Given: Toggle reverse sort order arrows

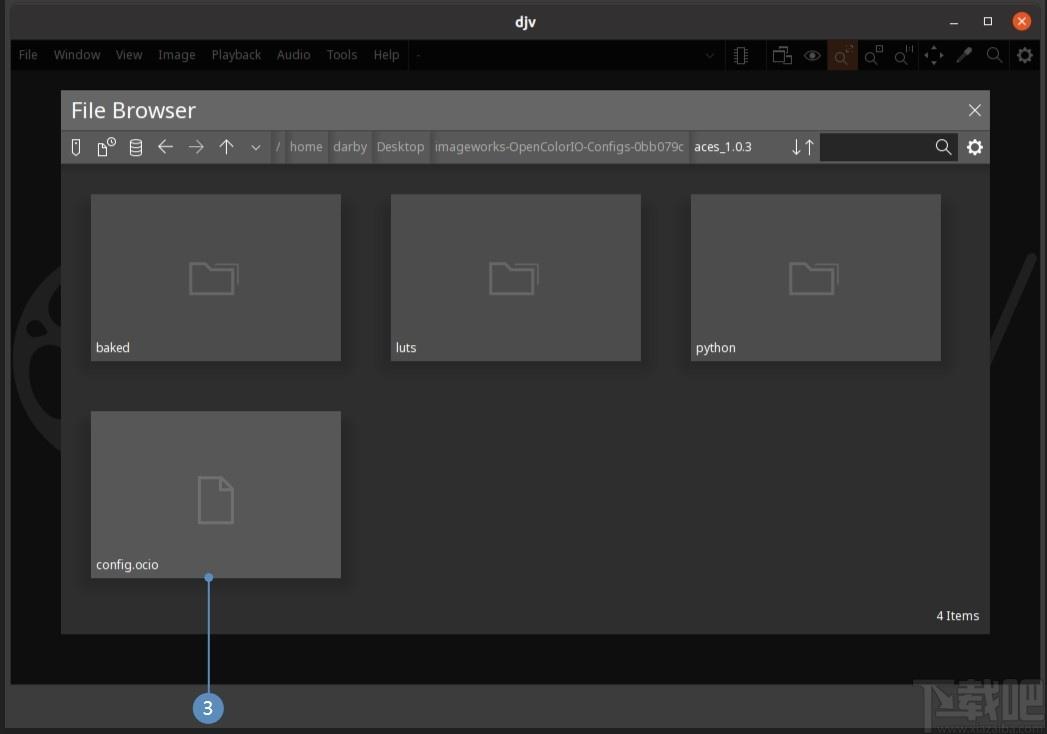Looking at the screenshot, I should [x=803, y=147].
